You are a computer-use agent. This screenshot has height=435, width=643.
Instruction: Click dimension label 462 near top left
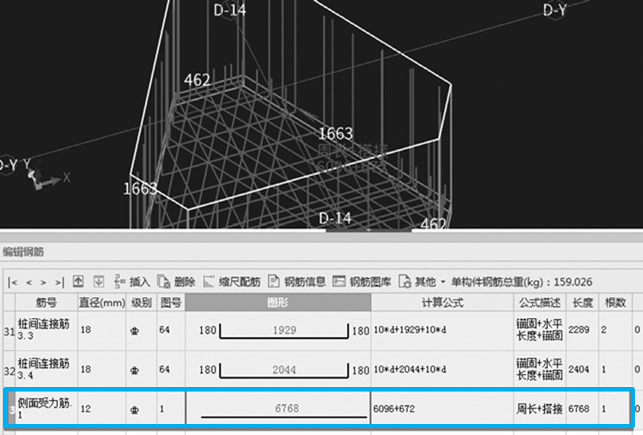197,80
